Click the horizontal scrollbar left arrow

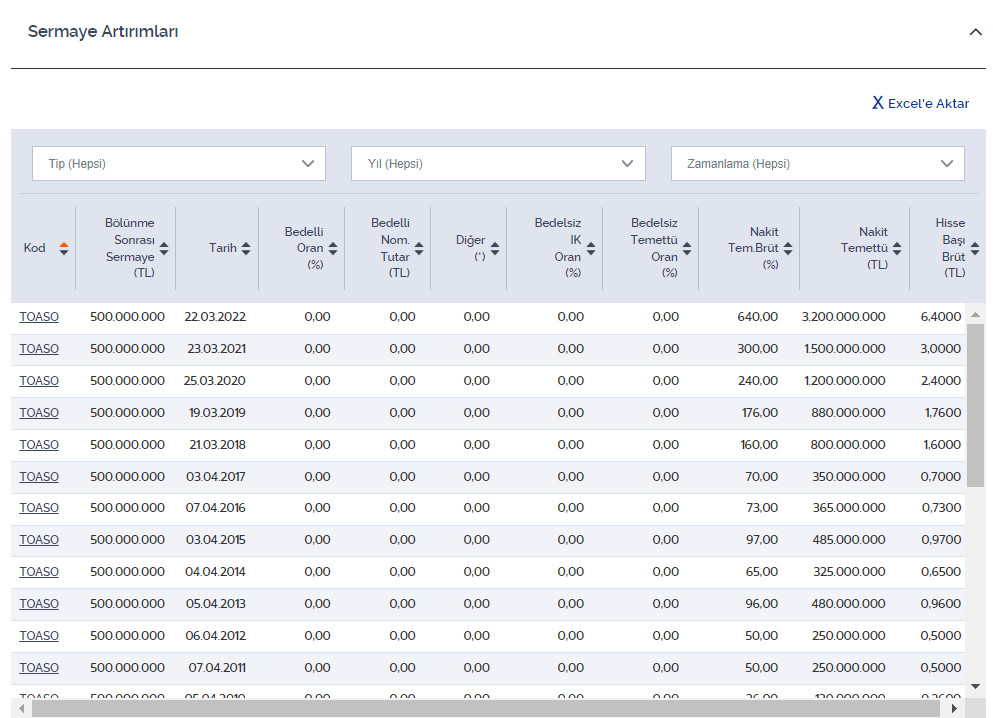[22, 708]
